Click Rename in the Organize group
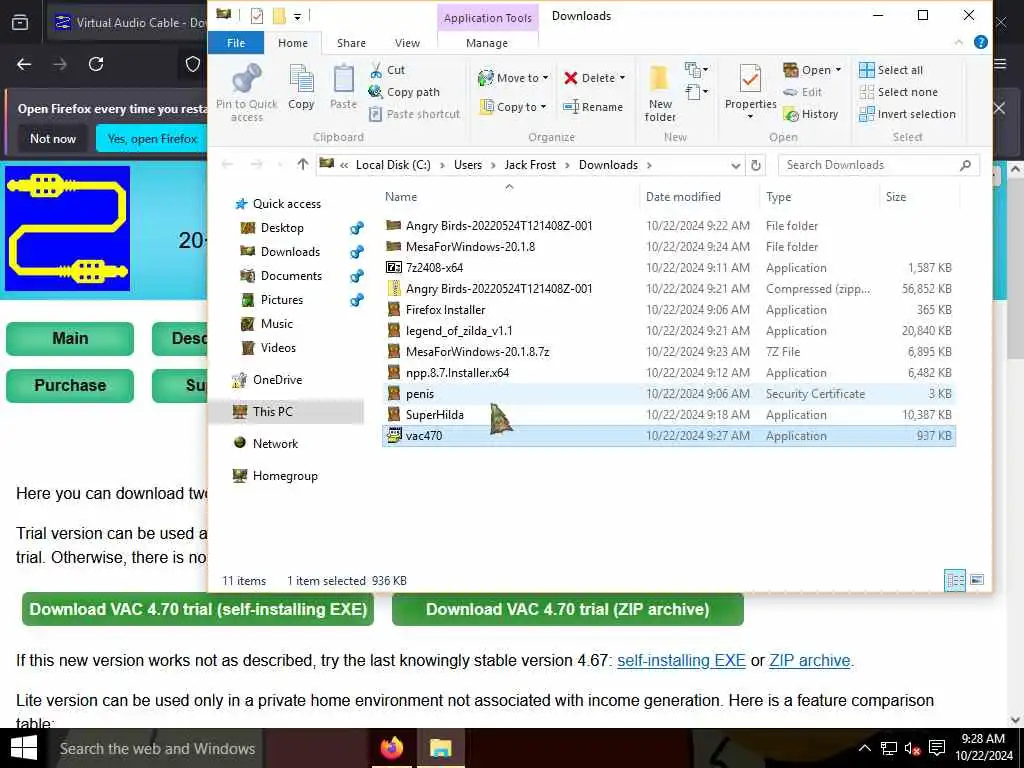This screenshot has width=1024, height=768. coord(593,106)
